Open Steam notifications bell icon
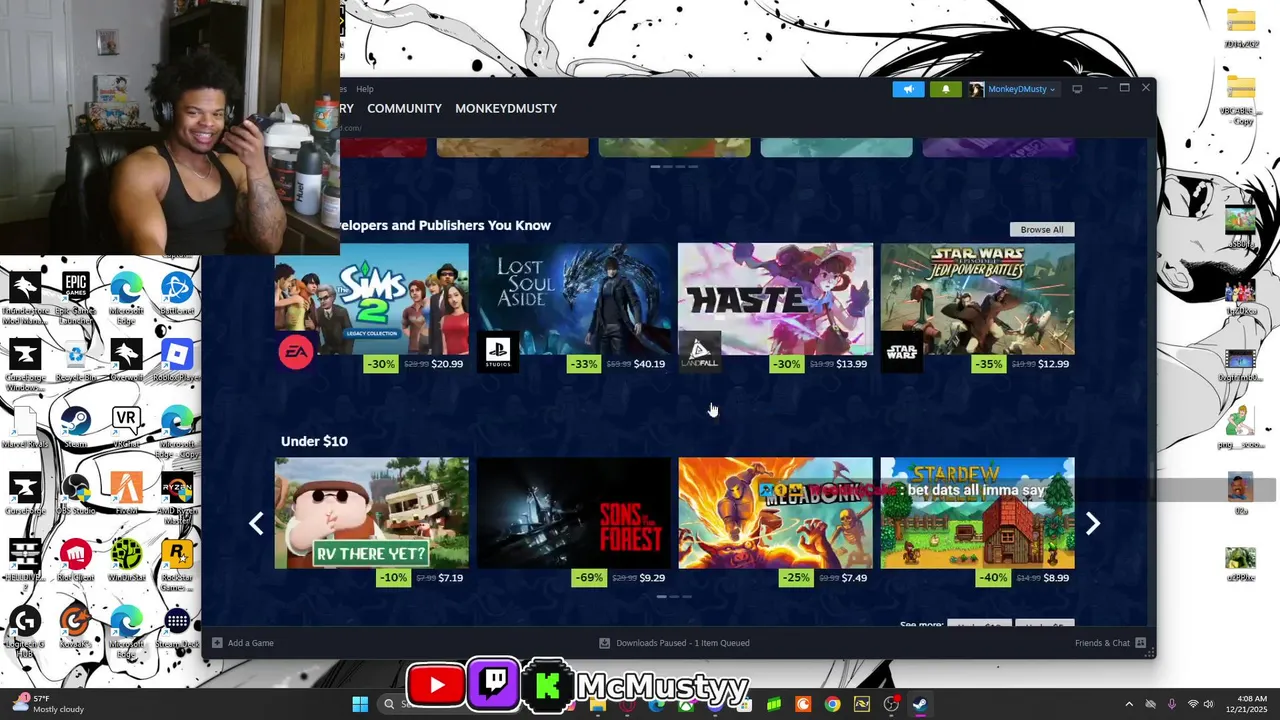 (x=945, y=89)
